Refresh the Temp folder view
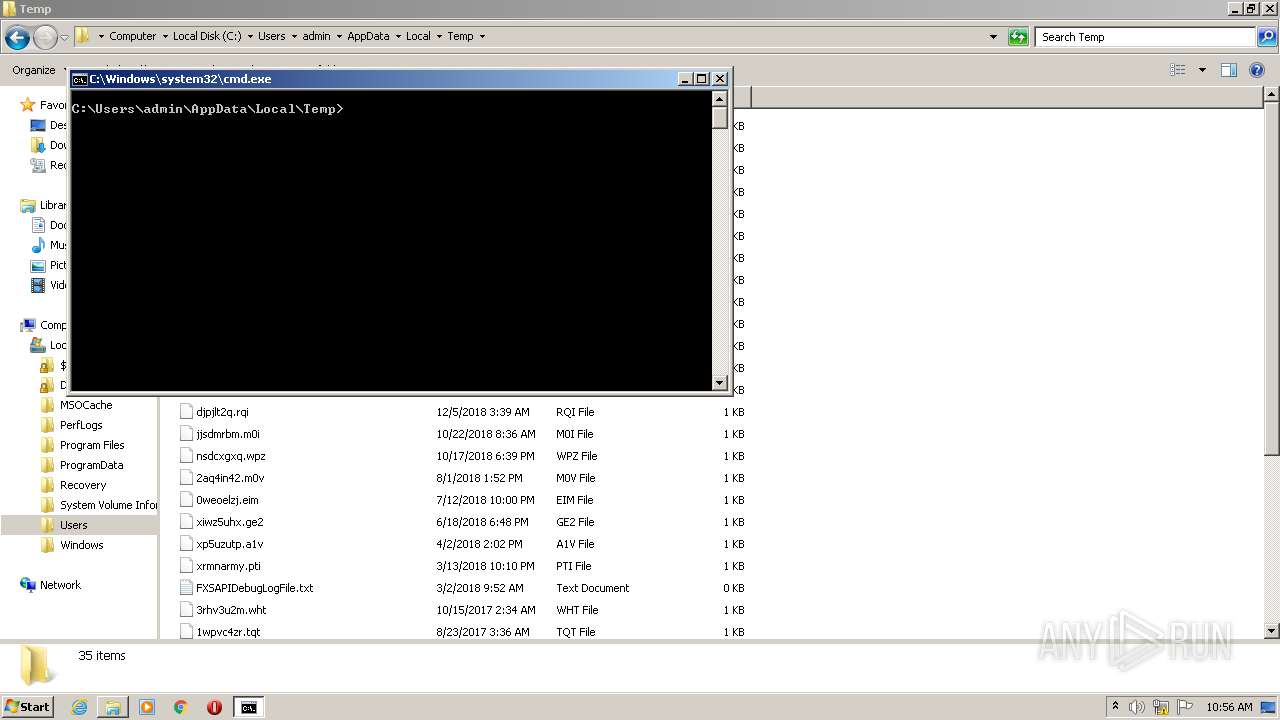 click(x=1018, y=37)
